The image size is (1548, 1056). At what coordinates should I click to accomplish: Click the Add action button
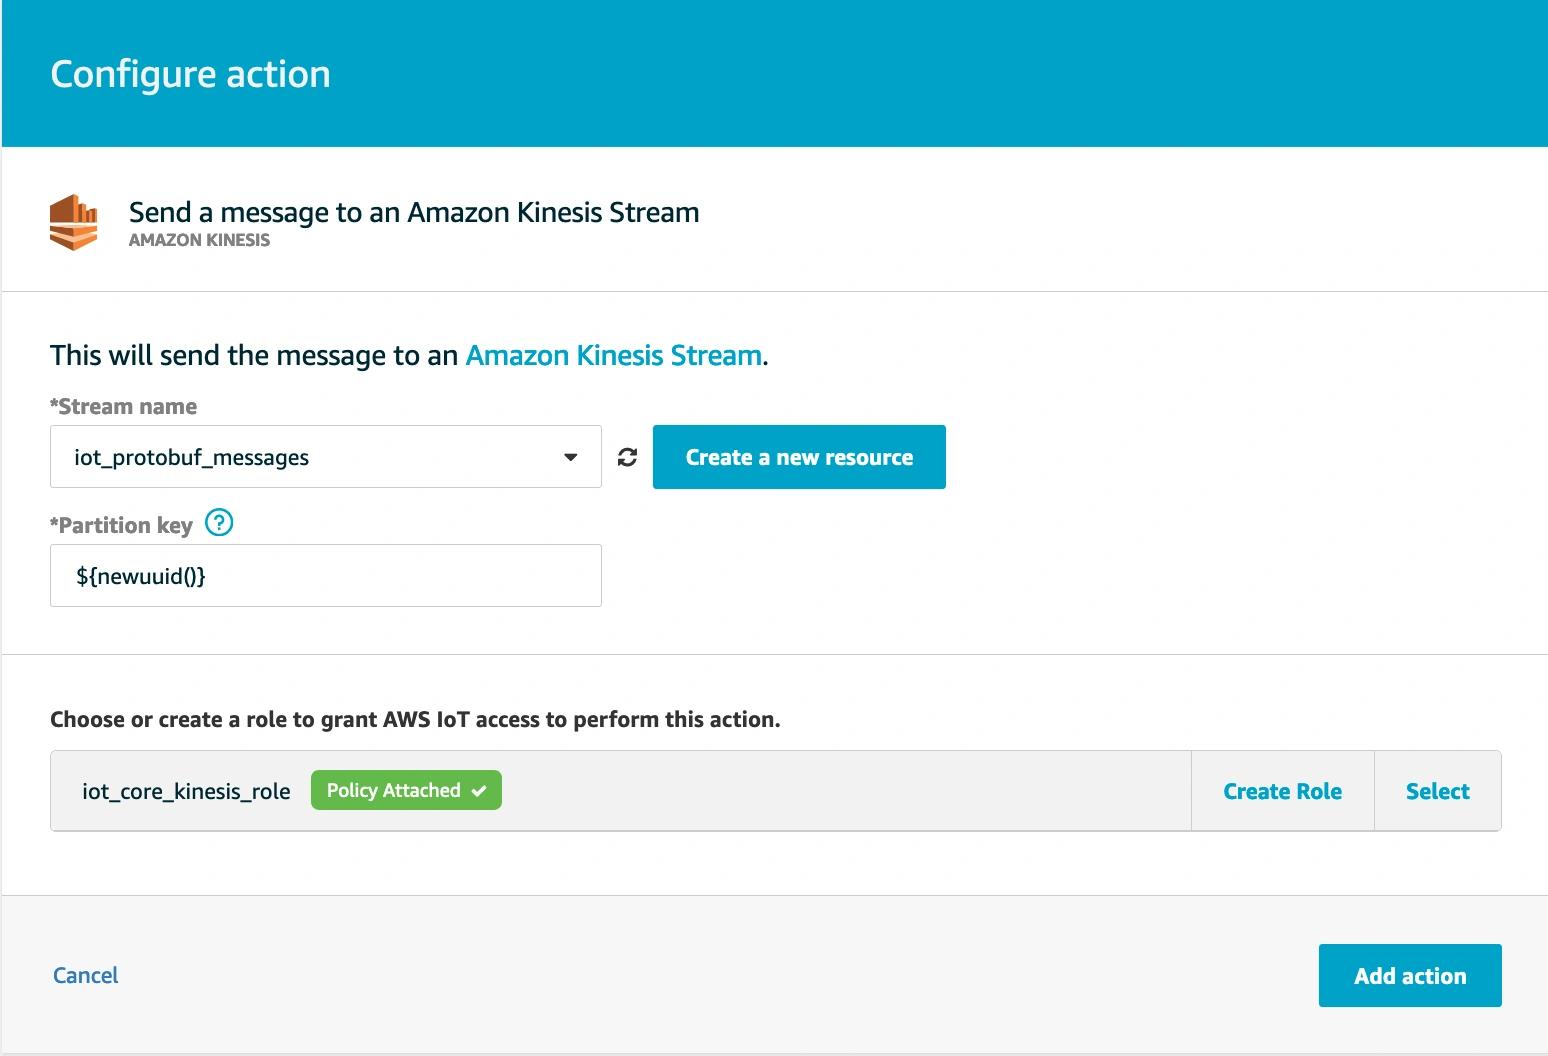pos(1410,975)
